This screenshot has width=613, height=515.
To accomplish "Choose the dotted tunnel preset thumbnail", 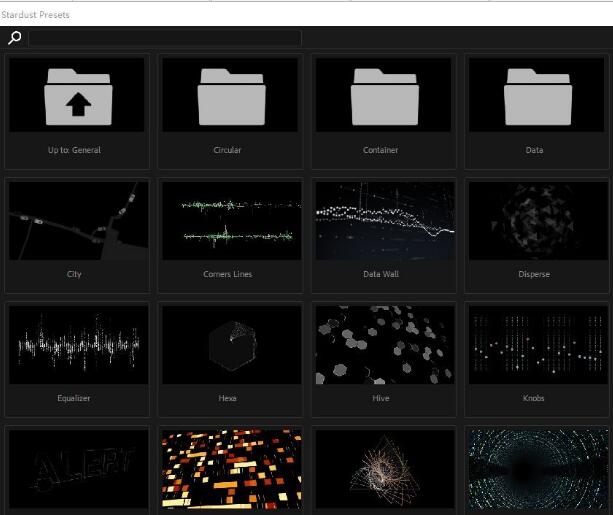I will (538, 469).
